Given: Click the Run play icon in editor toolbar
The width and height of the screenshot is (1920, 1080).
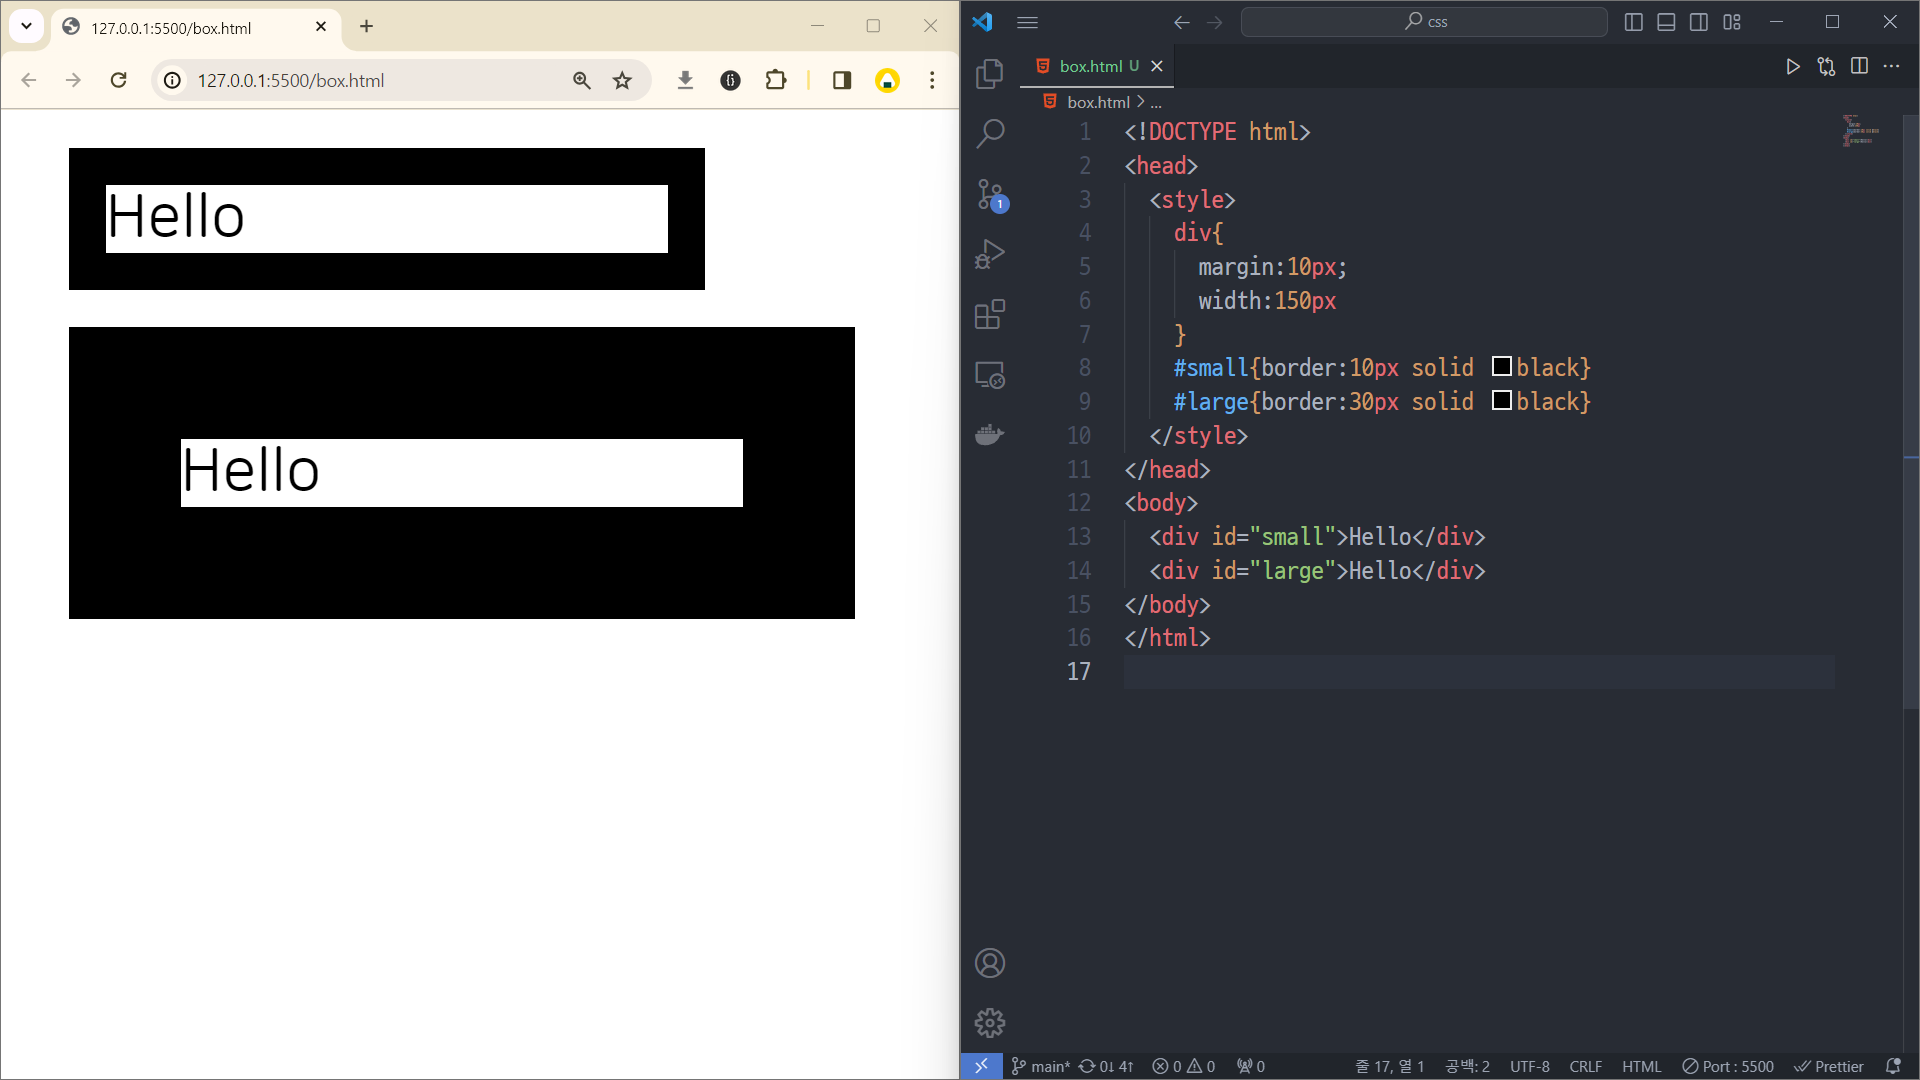Looking at the screenshot, I should pyautogui.click(x=1792, y=66).
